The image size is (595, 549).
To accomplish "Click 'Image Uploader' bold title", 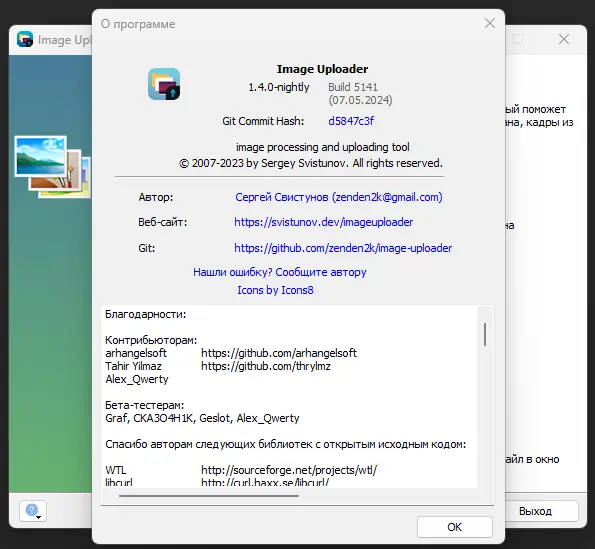I will tap(322, 69).
